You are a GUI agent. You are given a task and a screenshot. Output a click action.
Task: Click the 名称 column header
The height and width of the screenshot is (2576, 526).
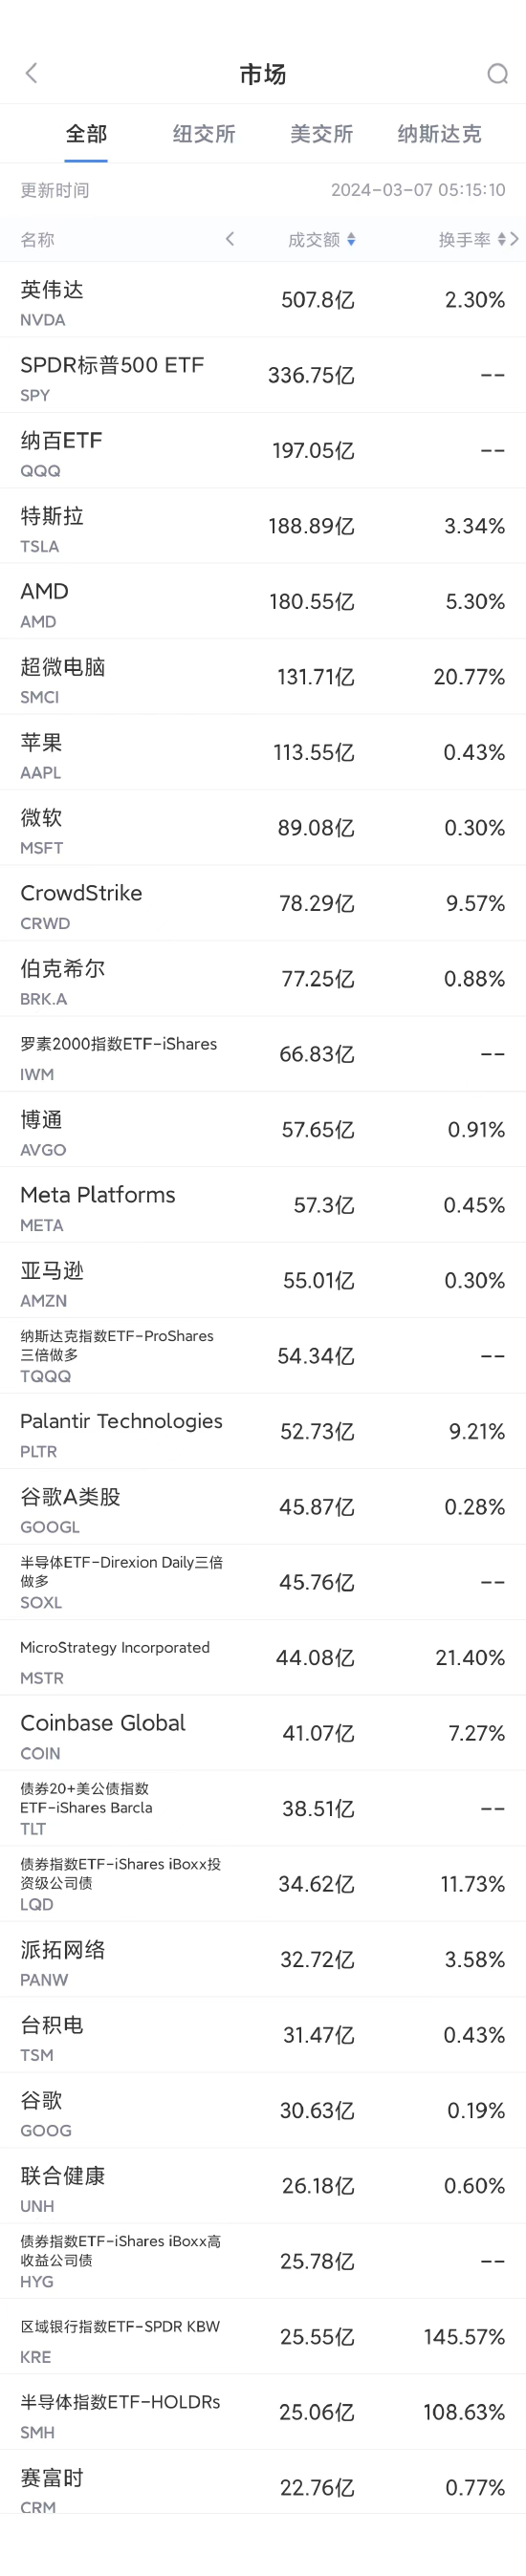pos(37,240)
